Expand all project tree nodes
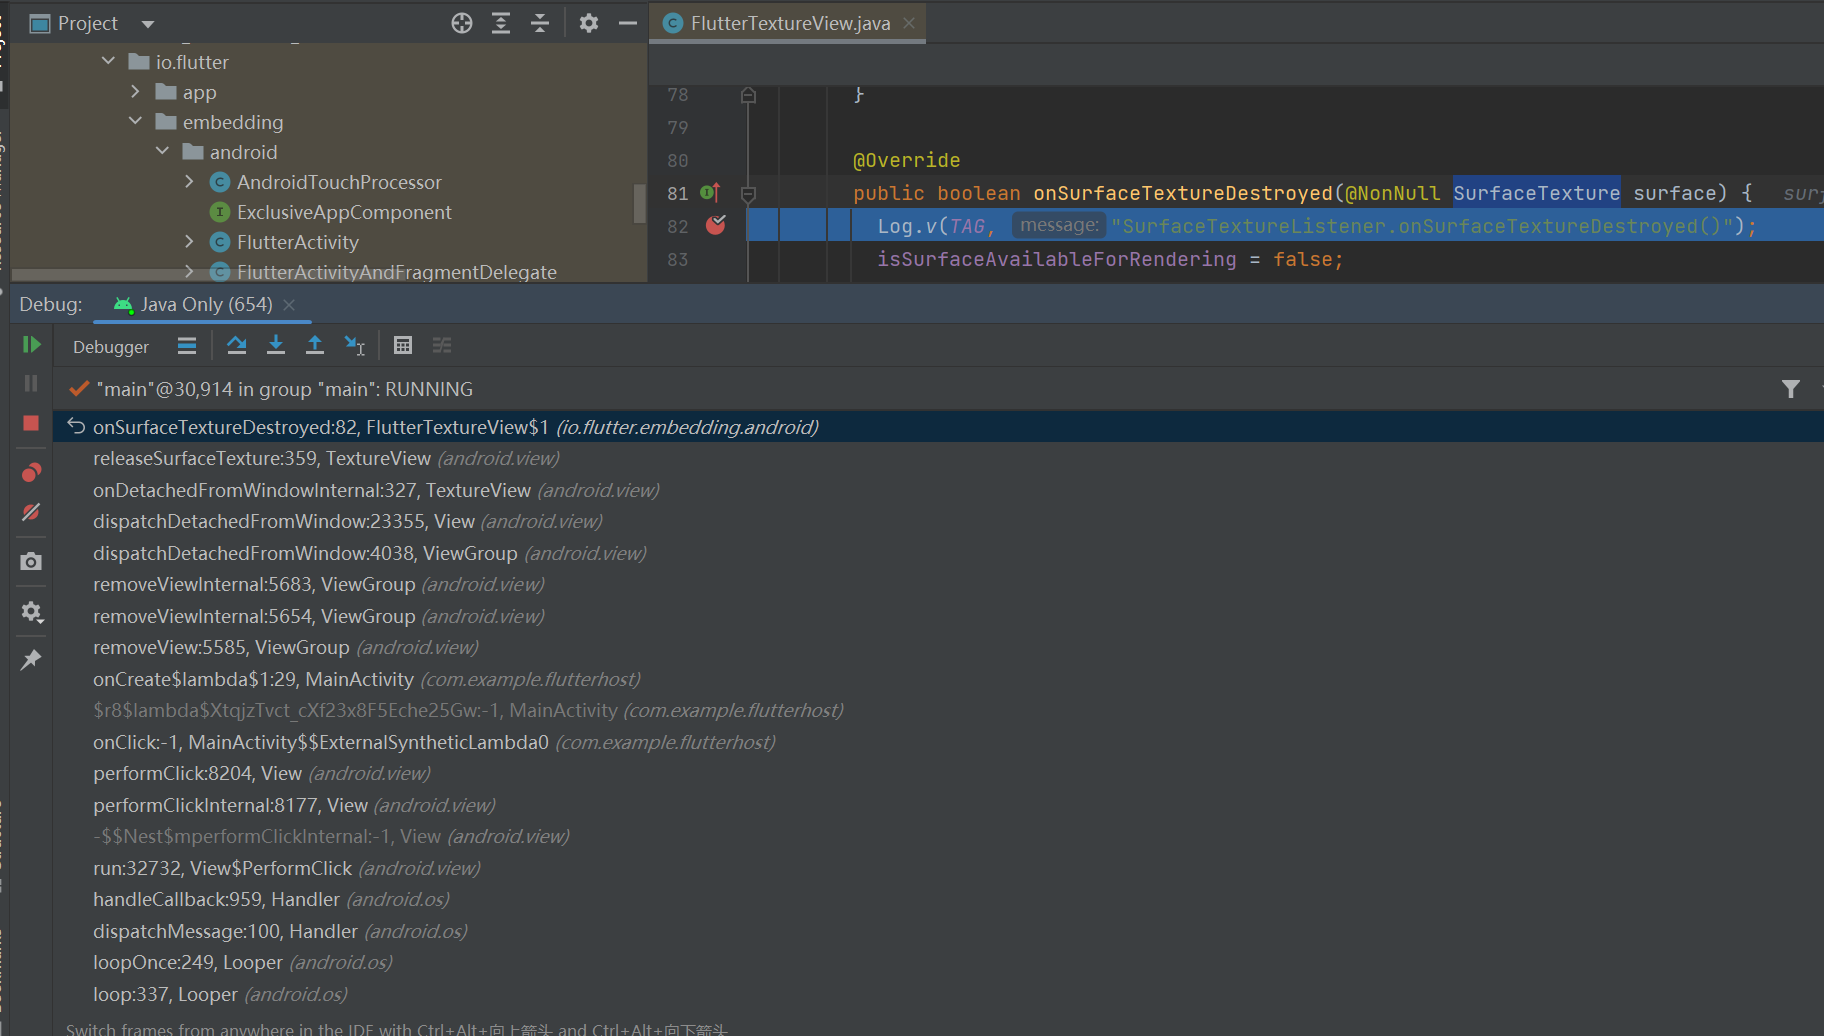The height and width of the screenshot is (1036, 1824). 501,23
